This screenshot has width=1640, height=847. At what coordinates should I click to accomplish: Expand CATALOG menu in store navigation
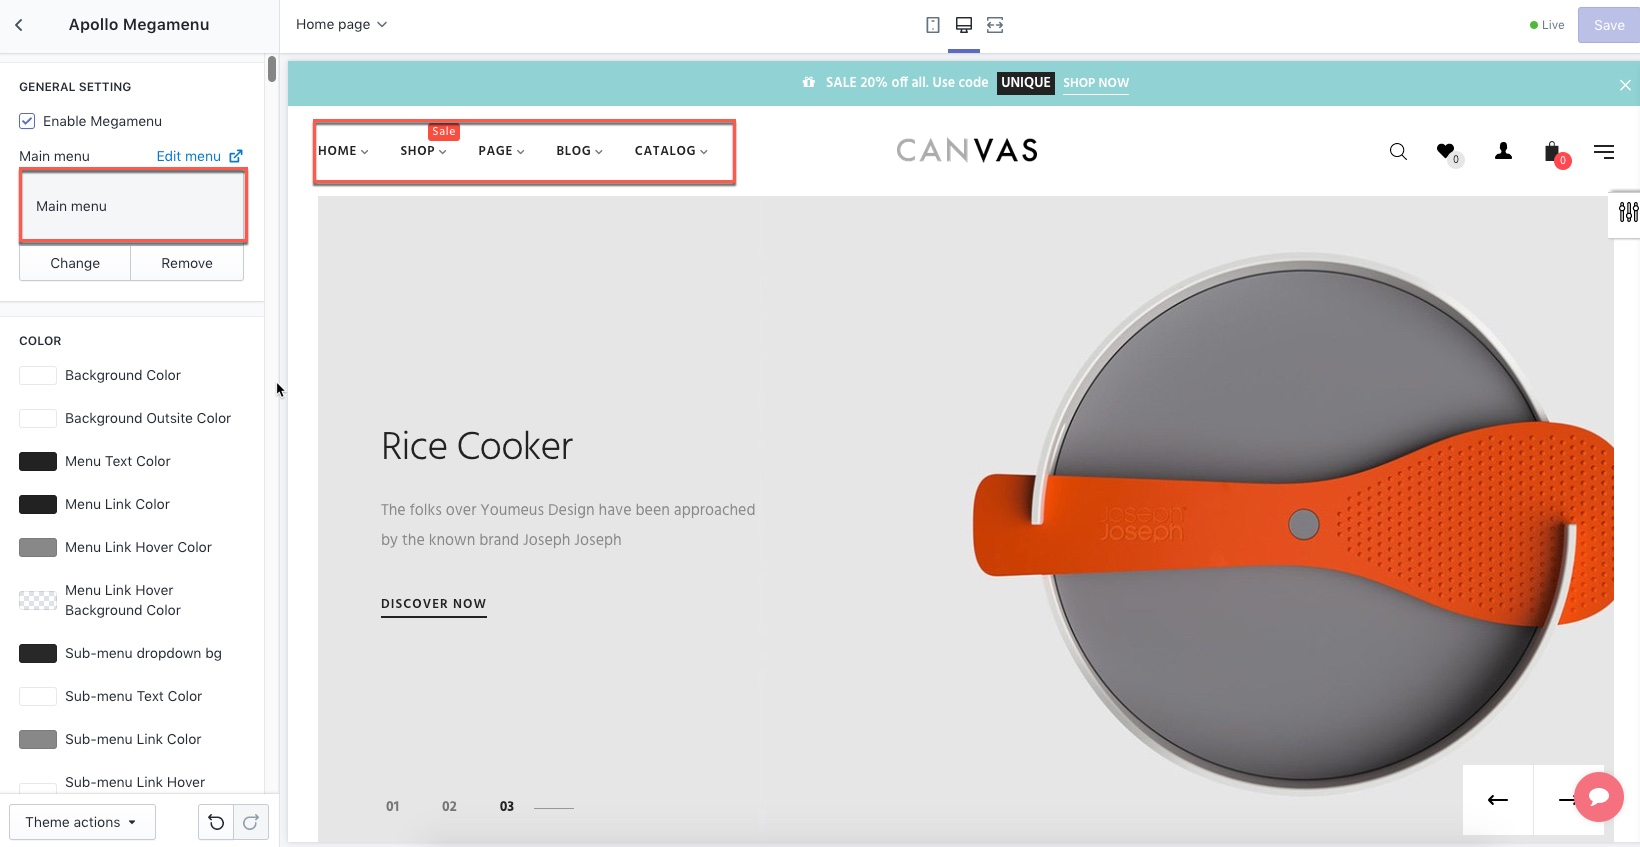671,151
